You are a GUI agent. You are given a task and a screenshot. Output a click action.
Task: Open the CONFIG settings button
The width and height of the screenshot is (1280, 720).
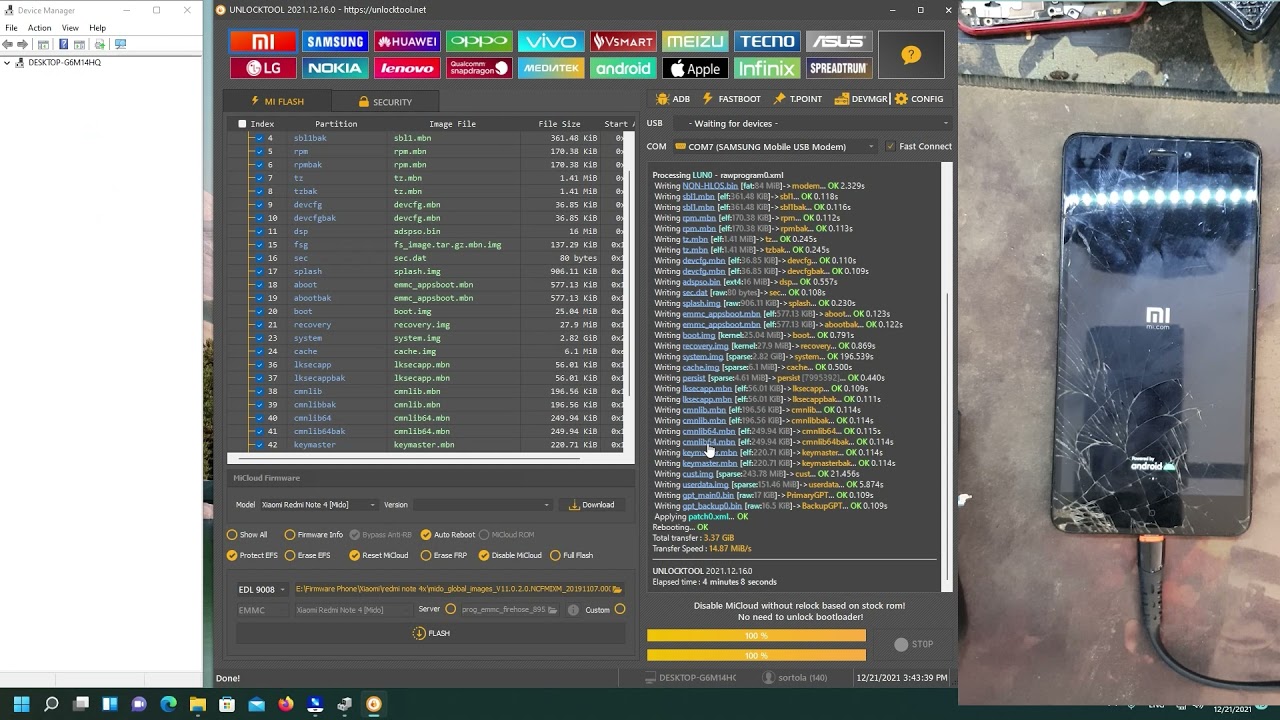tap(919, 99)
